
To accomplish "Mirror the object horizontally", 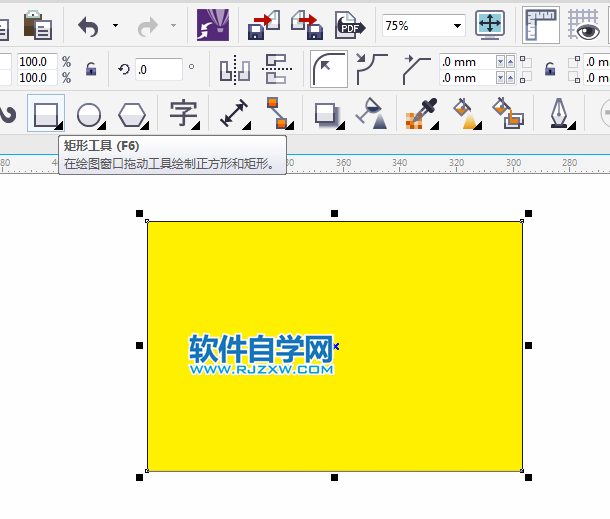I will [235, 70].
